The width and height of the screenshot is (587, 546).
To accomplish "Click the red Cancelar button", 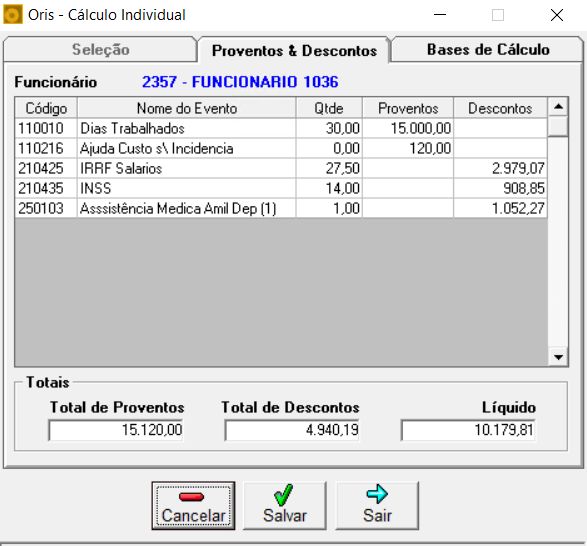I will 193,506.
